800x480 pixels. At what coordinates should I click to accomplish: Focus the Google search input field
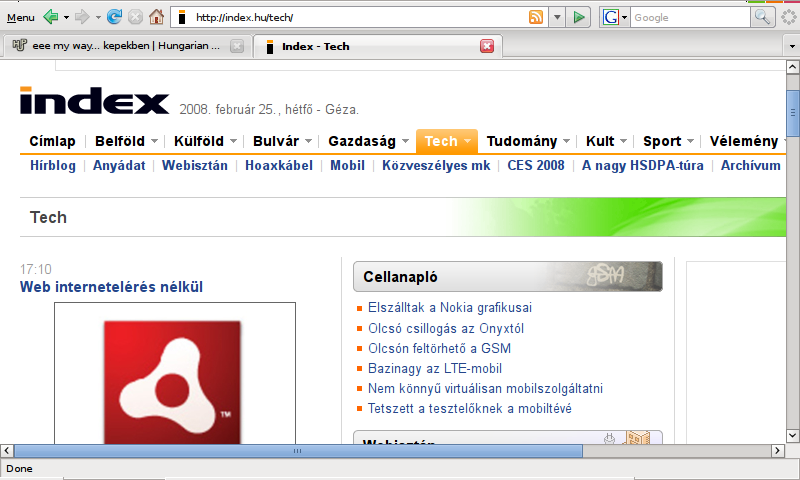[690, 17]
